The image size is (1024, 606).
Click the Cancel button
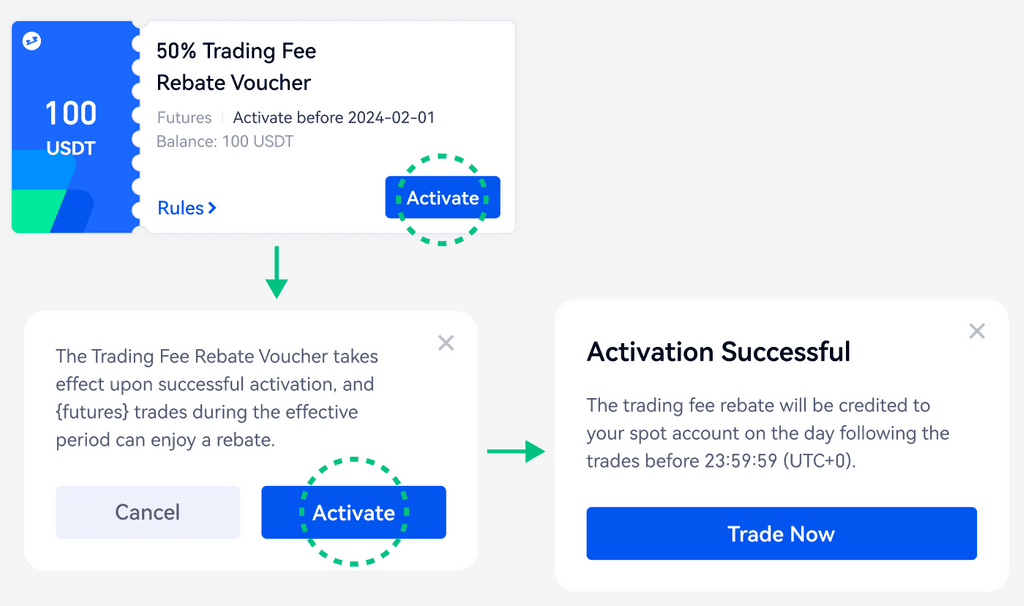147,512
